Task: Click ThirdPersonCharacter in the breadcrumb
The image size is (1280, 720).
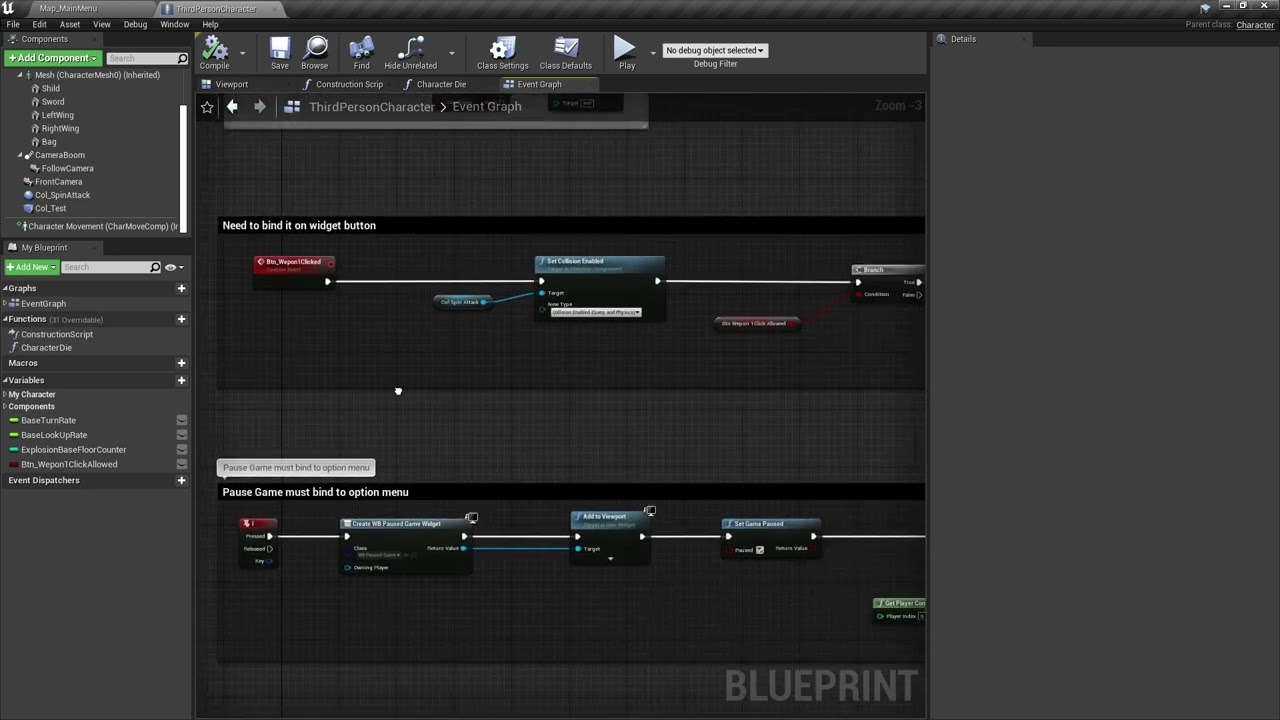Action: tap(371, 107)
